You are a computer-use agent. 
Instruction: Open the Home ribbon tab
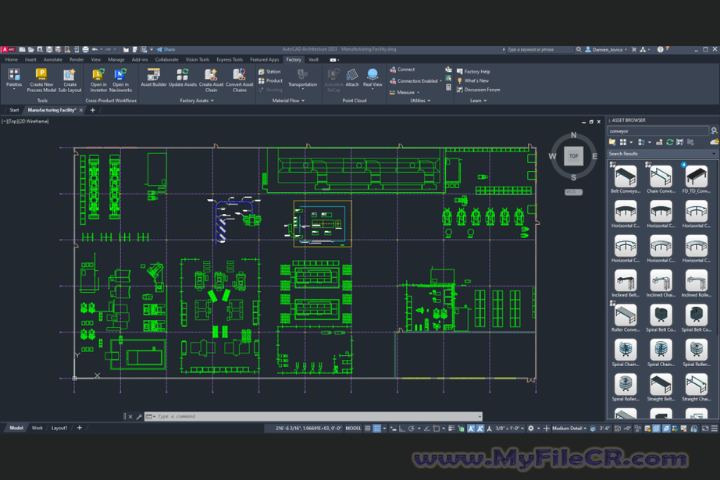(11, 60)
